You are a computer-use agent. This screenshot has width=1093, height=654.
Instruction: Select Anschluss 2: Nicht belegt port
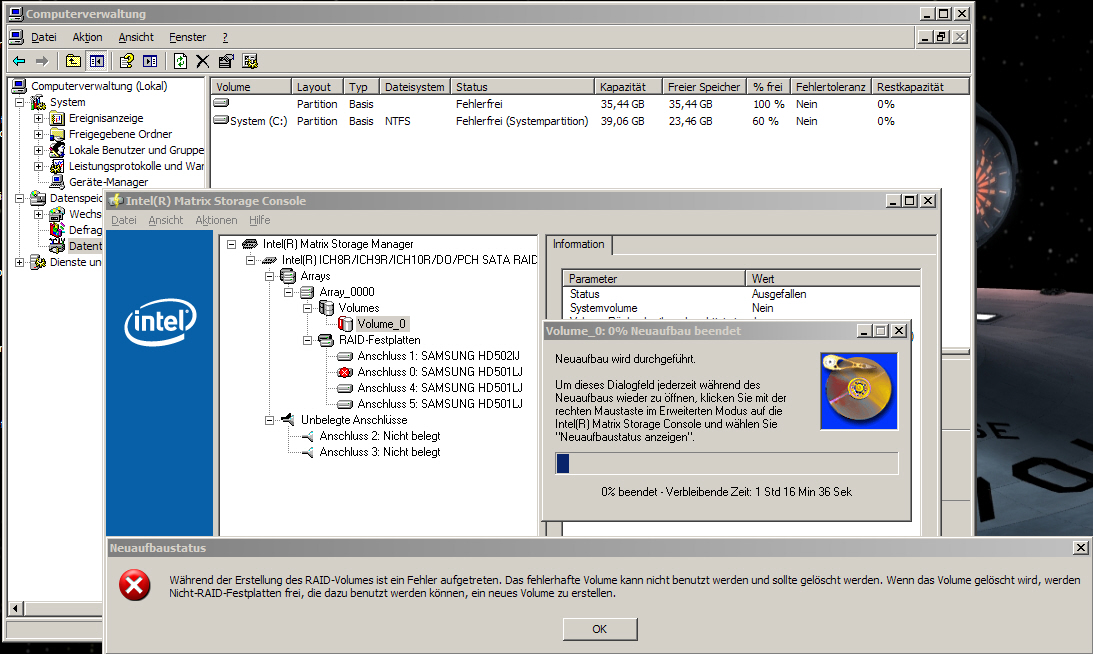pyautogui.click(x=379, y=436)
